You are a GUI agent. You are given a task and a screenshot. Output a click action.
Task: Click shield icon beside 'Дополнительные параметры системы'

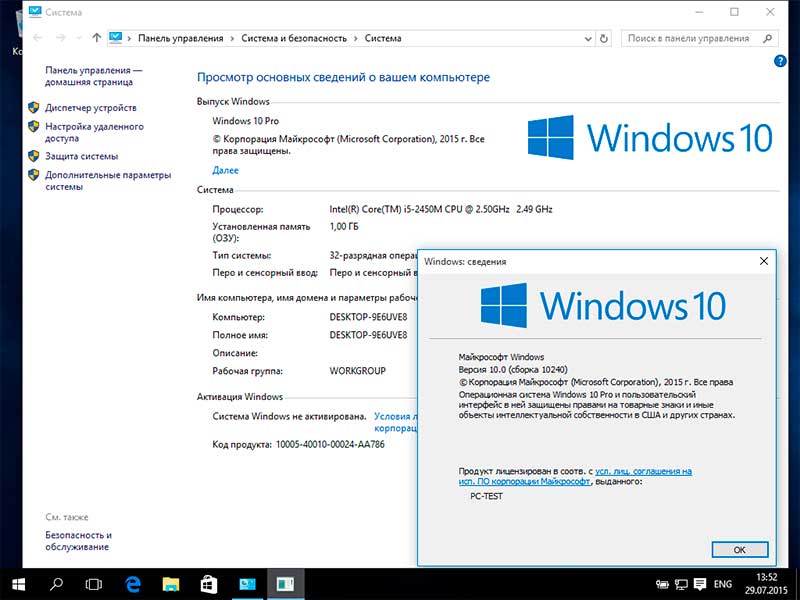[34, 174]
